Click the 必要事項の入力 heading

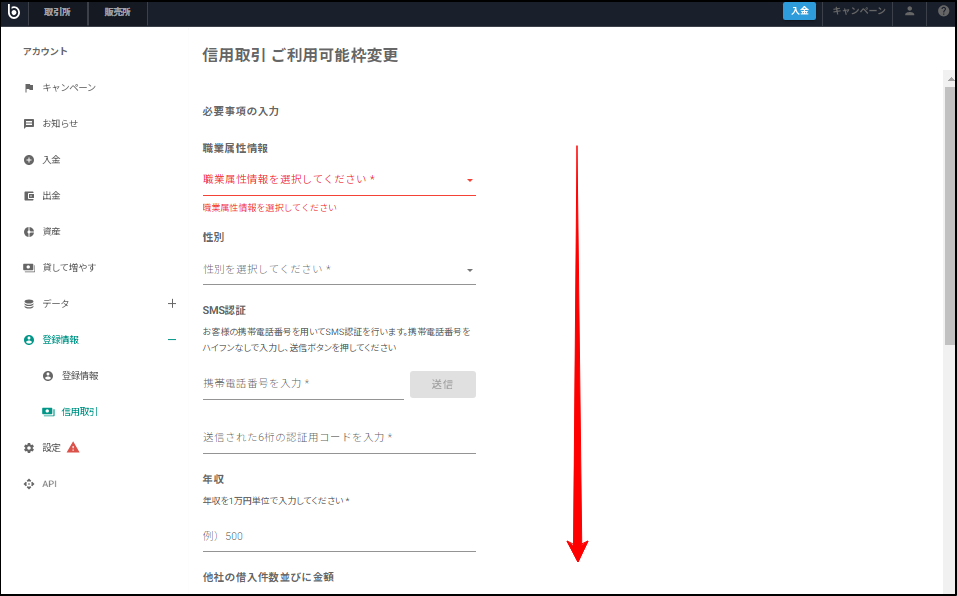coord(240,112)
